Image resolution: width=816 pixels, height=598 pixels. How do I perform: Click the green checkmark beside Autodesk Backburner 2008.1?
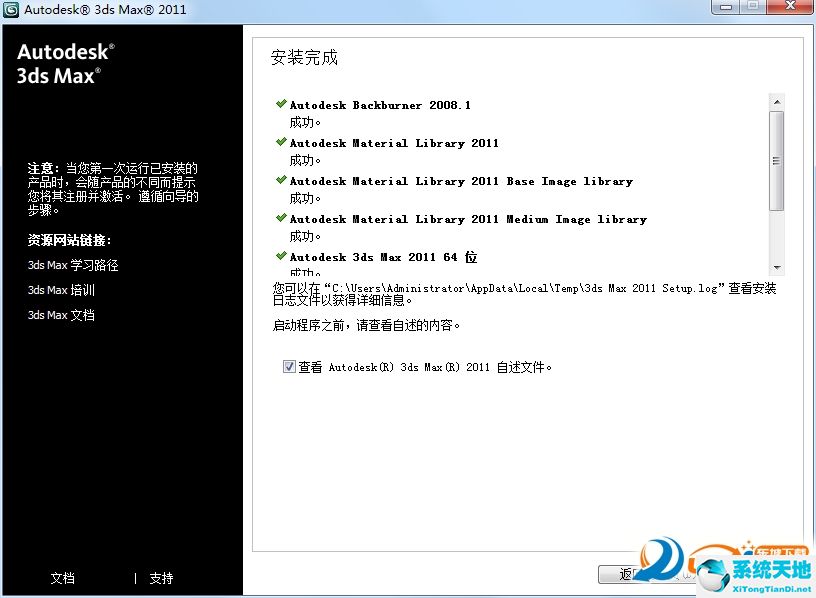[281, 104]
